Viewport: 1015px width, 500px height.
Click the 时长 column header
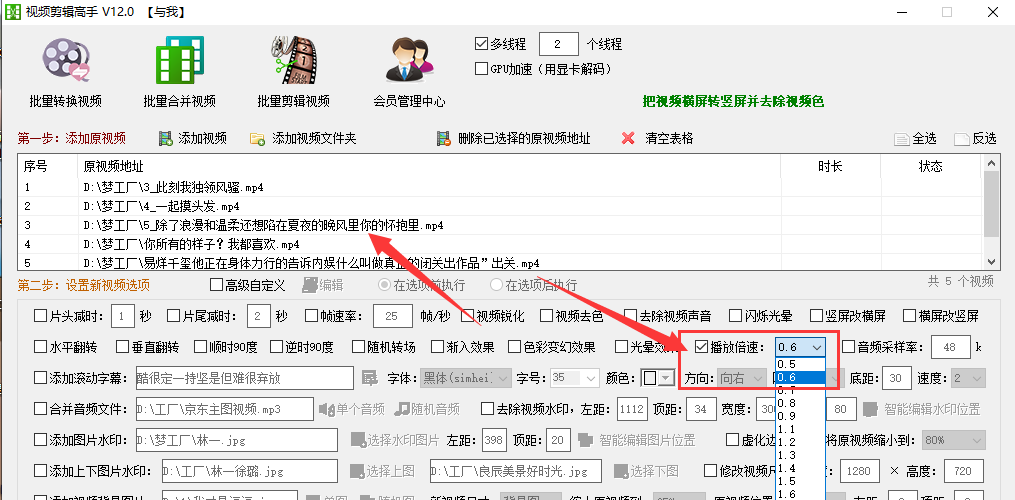(831, 166)
